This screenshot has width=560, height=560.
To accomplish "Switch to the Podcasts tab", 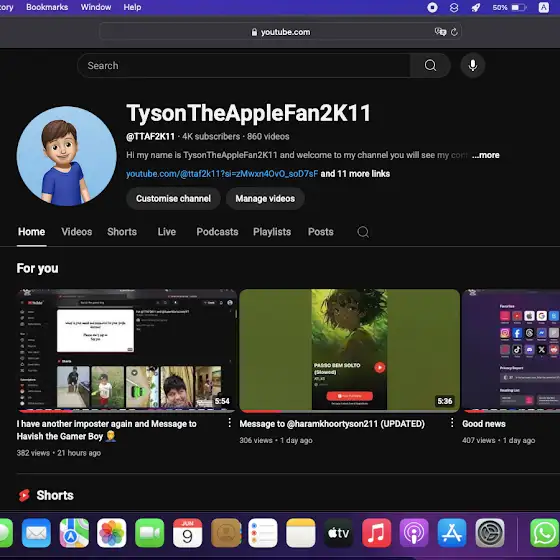I will coord(217,232).
